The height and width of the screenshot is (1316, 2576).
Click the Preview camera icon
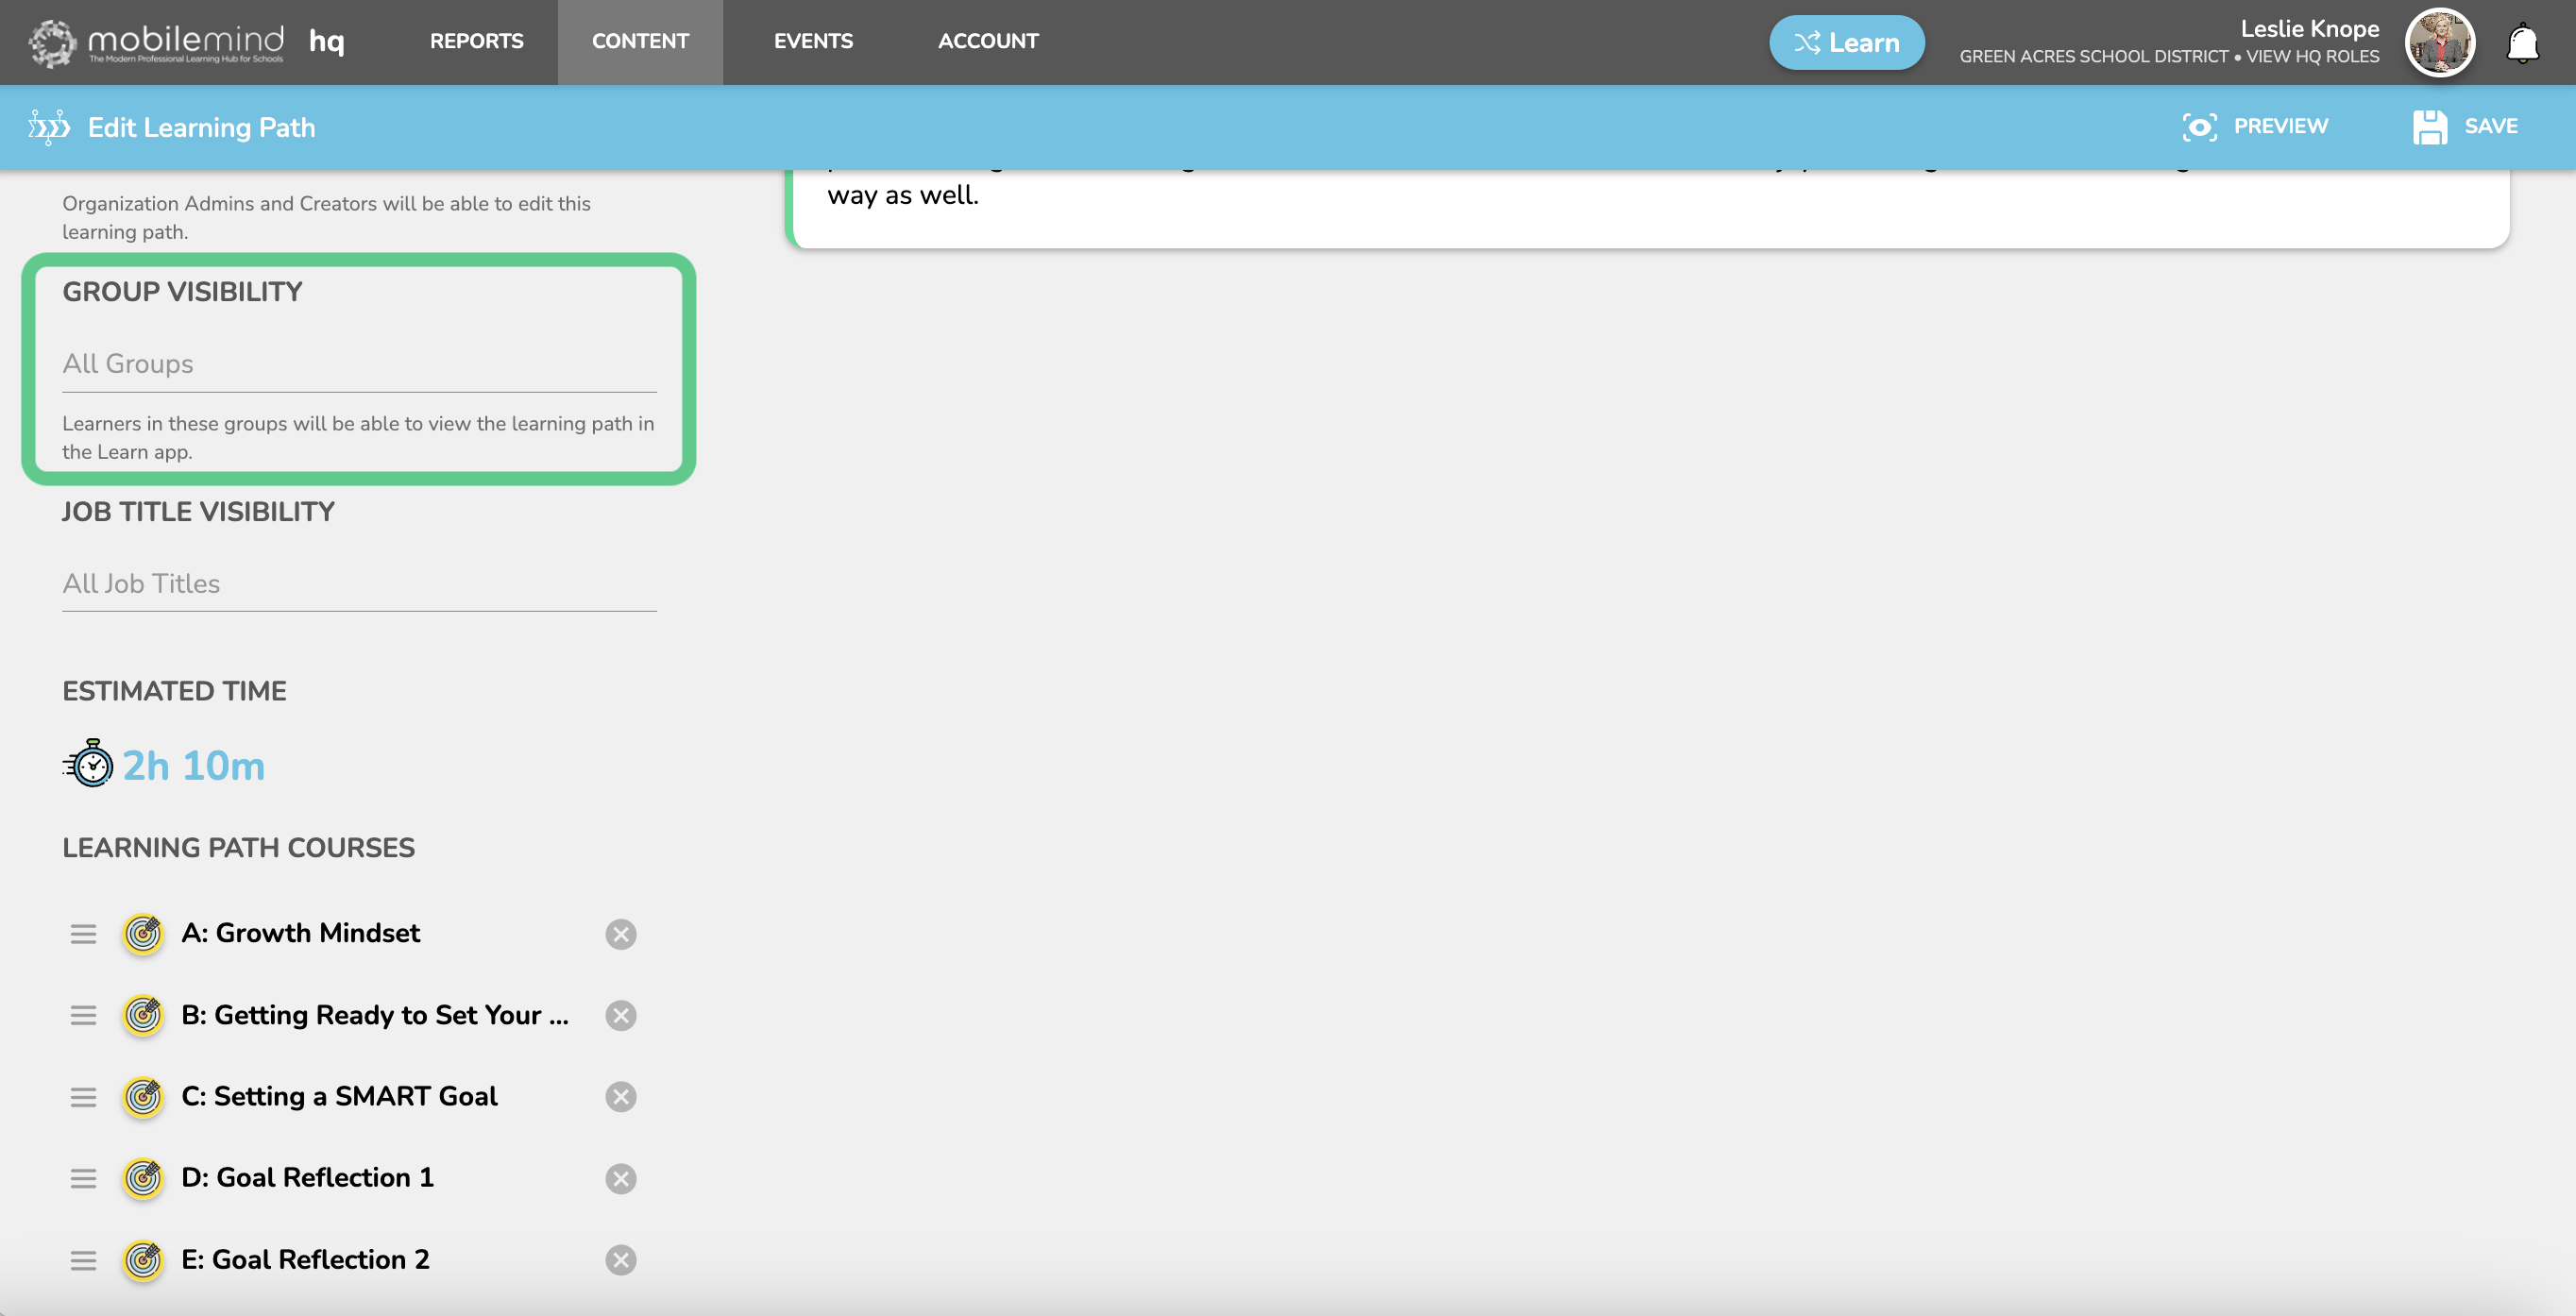coord(2199,127)
